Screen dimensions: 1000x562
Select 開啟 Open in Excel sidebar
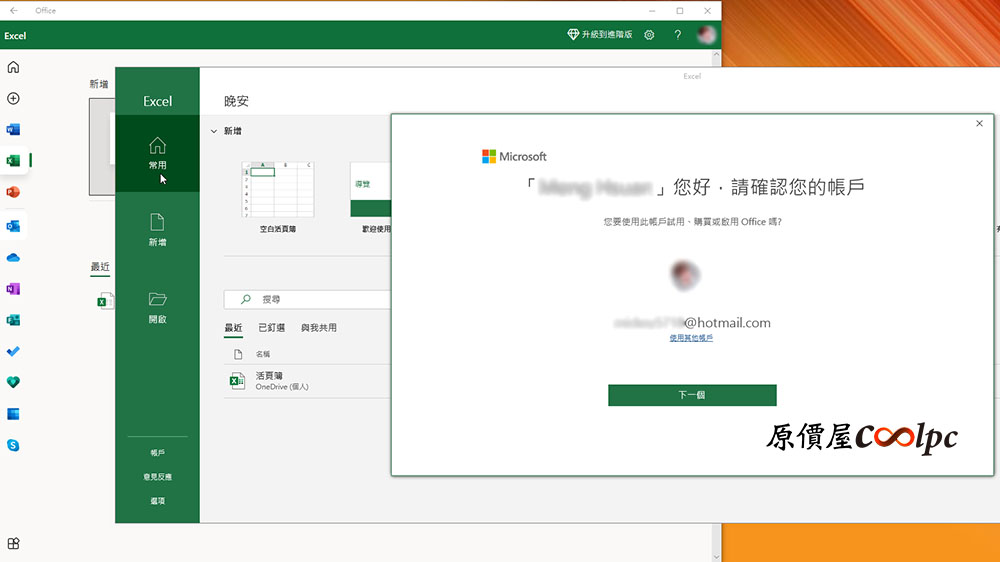(x=158, y=307)
